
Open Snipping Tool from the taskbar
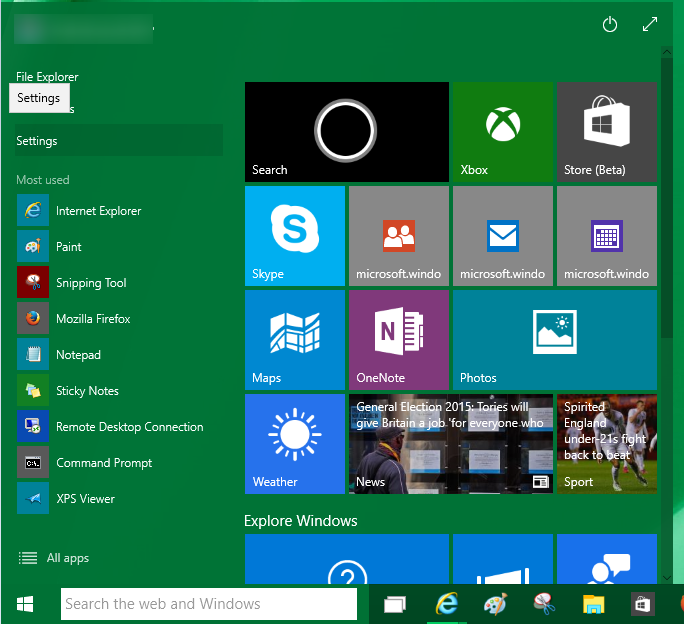click(x=544, y=604)
